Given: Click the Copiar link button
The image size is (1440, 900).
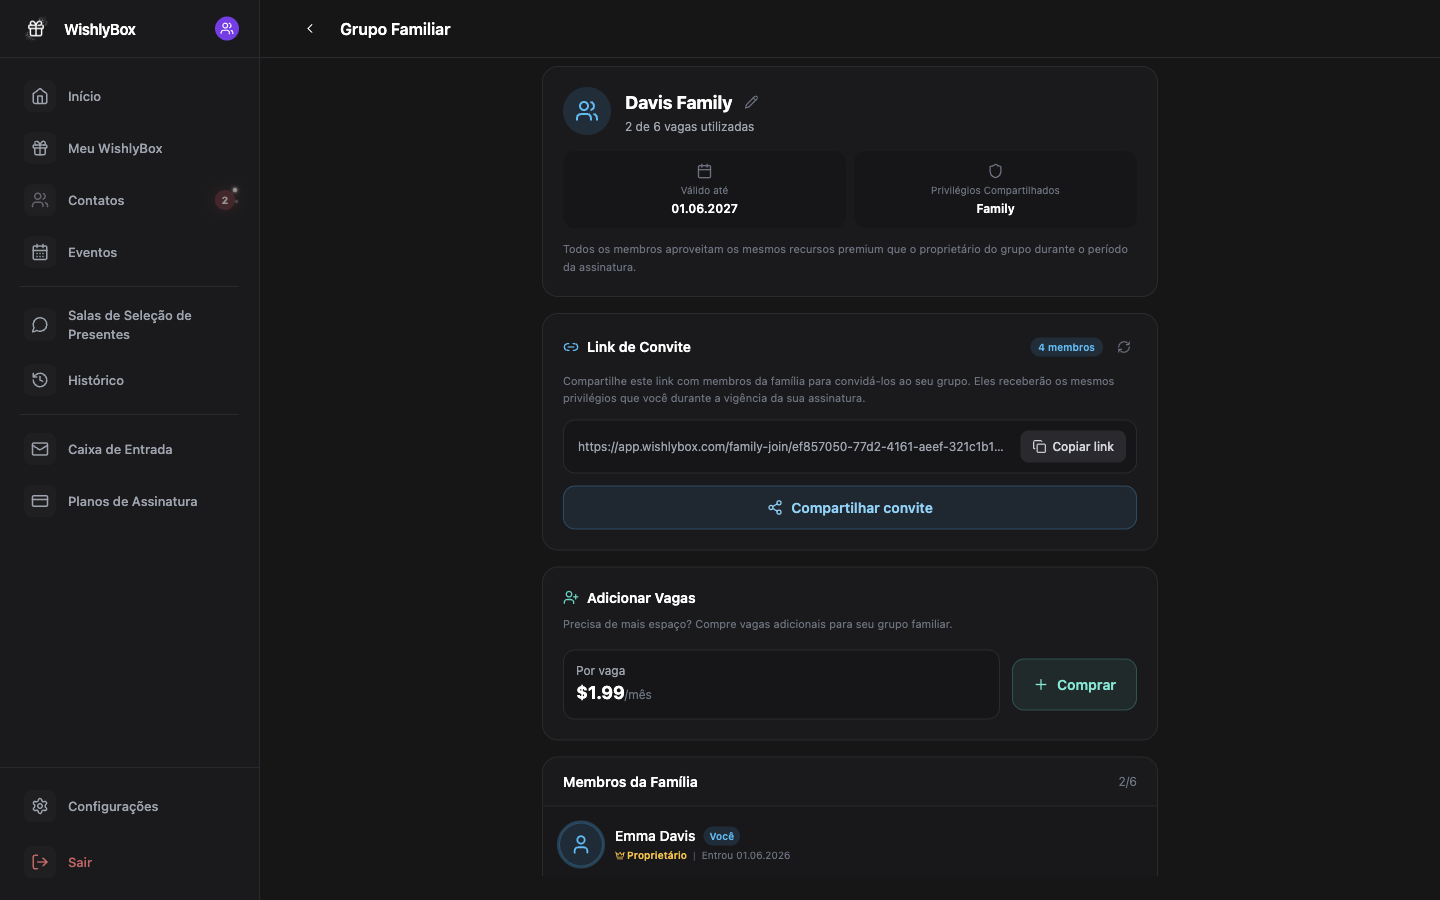Looking at the screenshot, I should click(1073, 447).
